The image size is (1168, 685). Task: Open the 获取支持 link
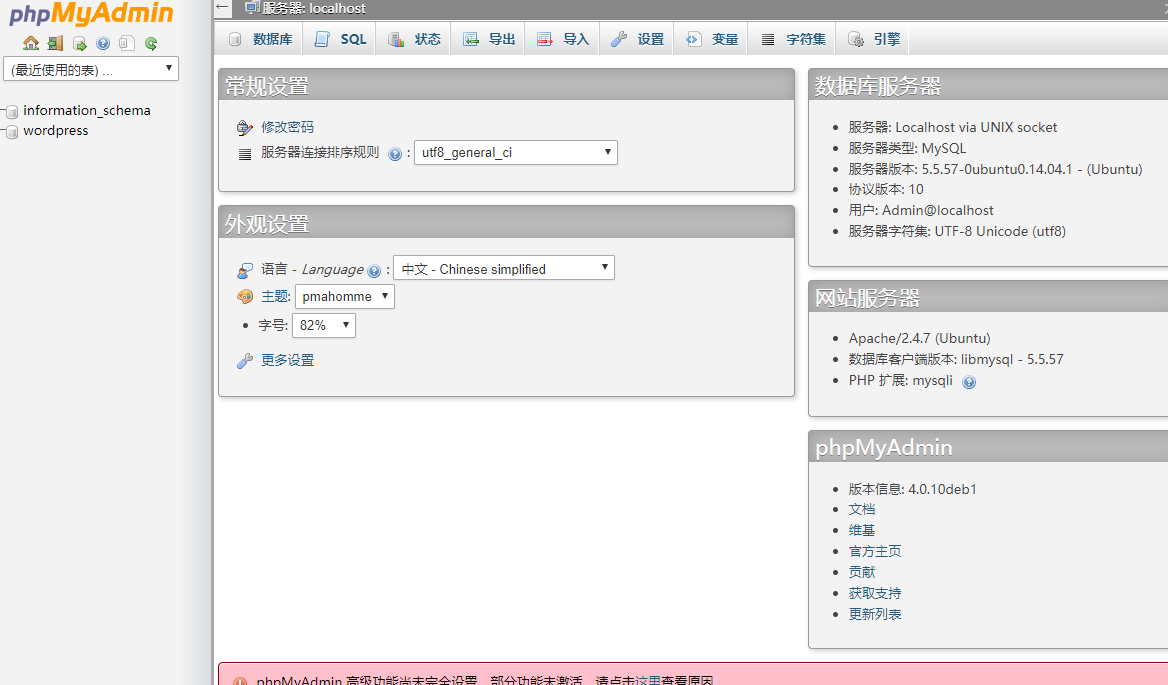[875, 593]
